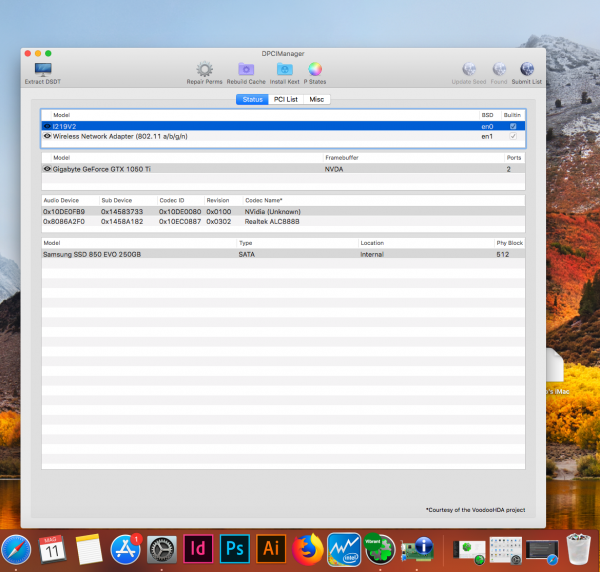Run Repair Perms gear tool

point(204,70)
